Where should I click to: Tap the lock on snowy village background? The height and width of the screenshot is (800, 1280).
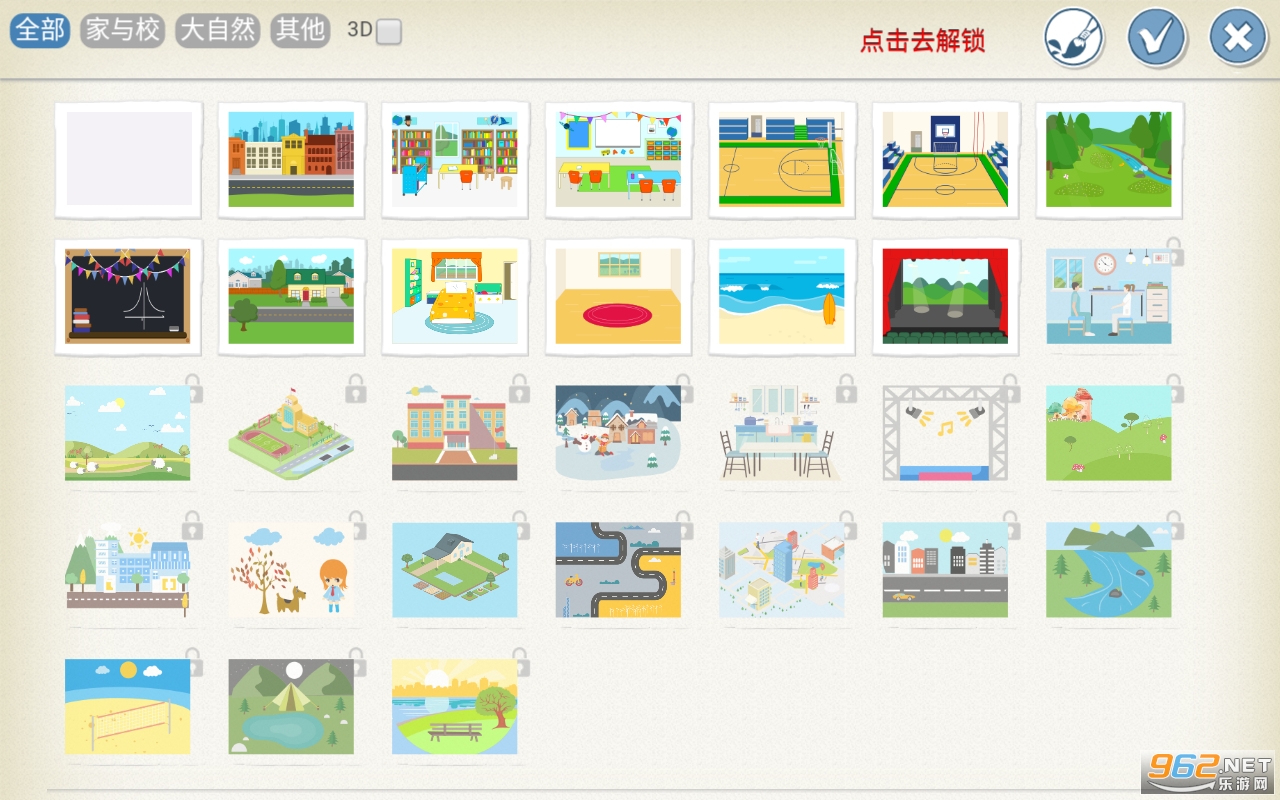(x=683, y=388)
